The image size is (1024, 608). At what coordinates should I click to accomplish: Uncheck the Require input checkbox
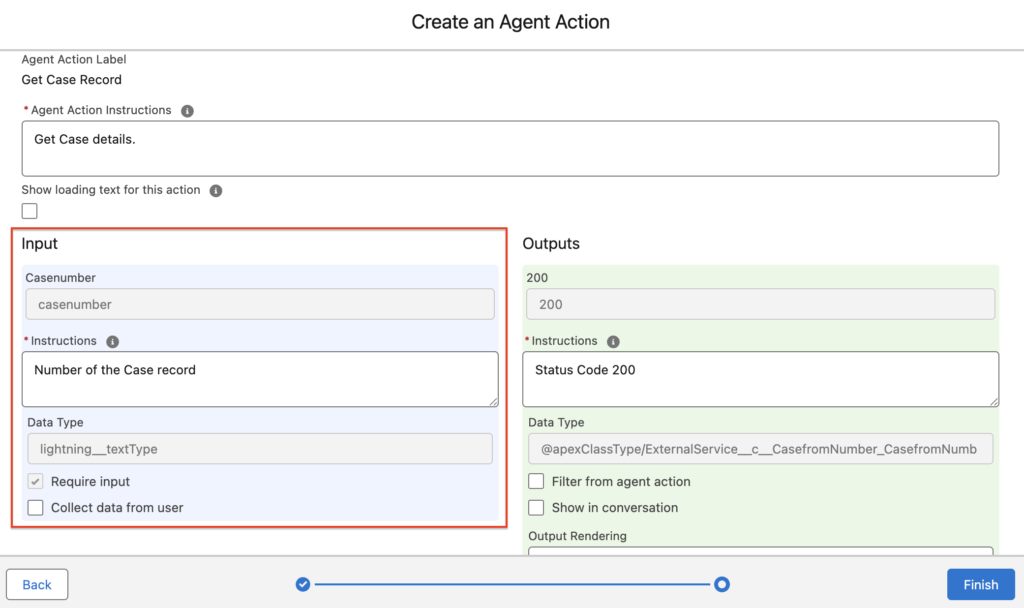34,481
